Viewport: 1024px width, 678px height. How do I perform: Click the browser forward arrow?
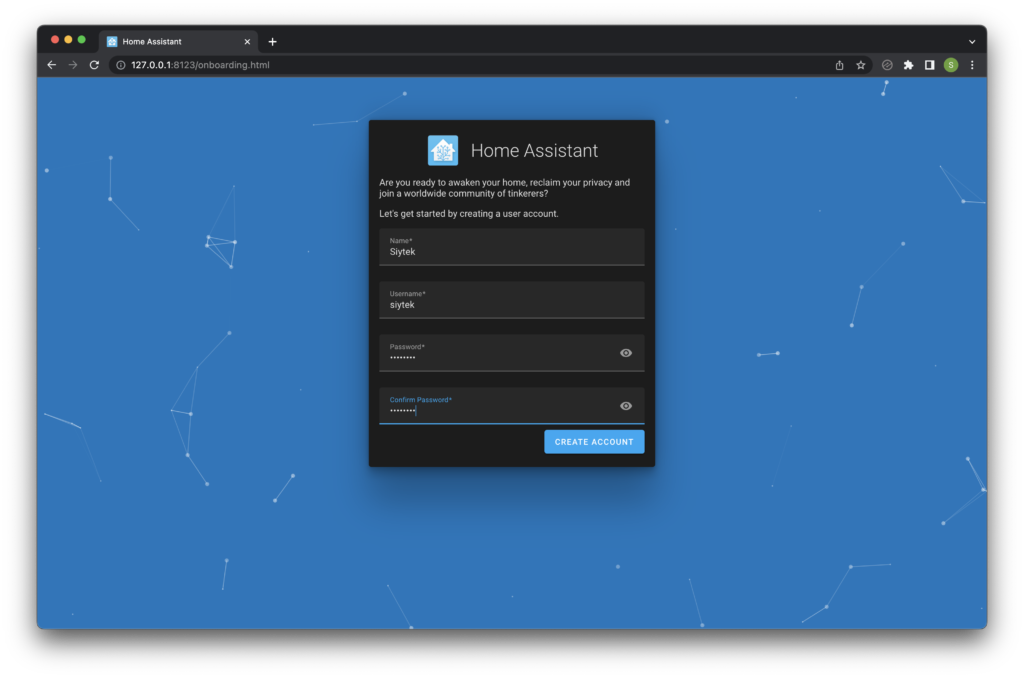point(72,65)
